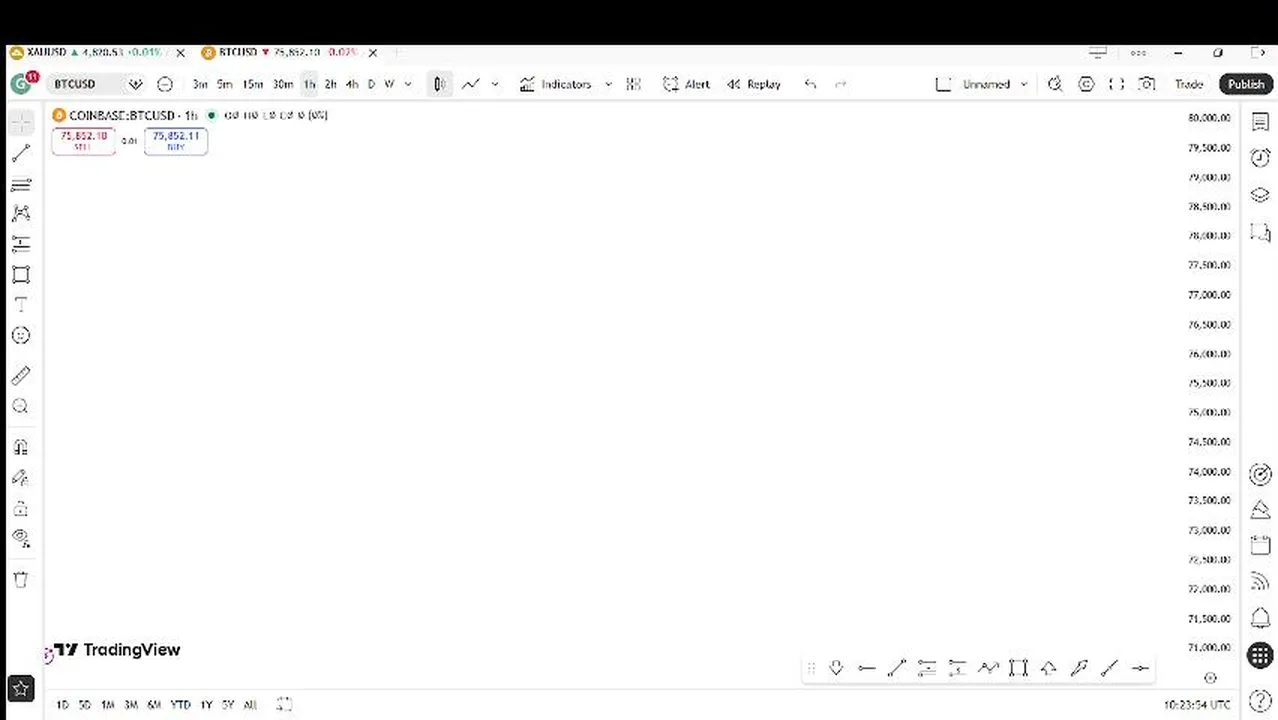The image size is (1278, 720).
Task: Select the rectangle shapes tool
Action: (21, 274)
